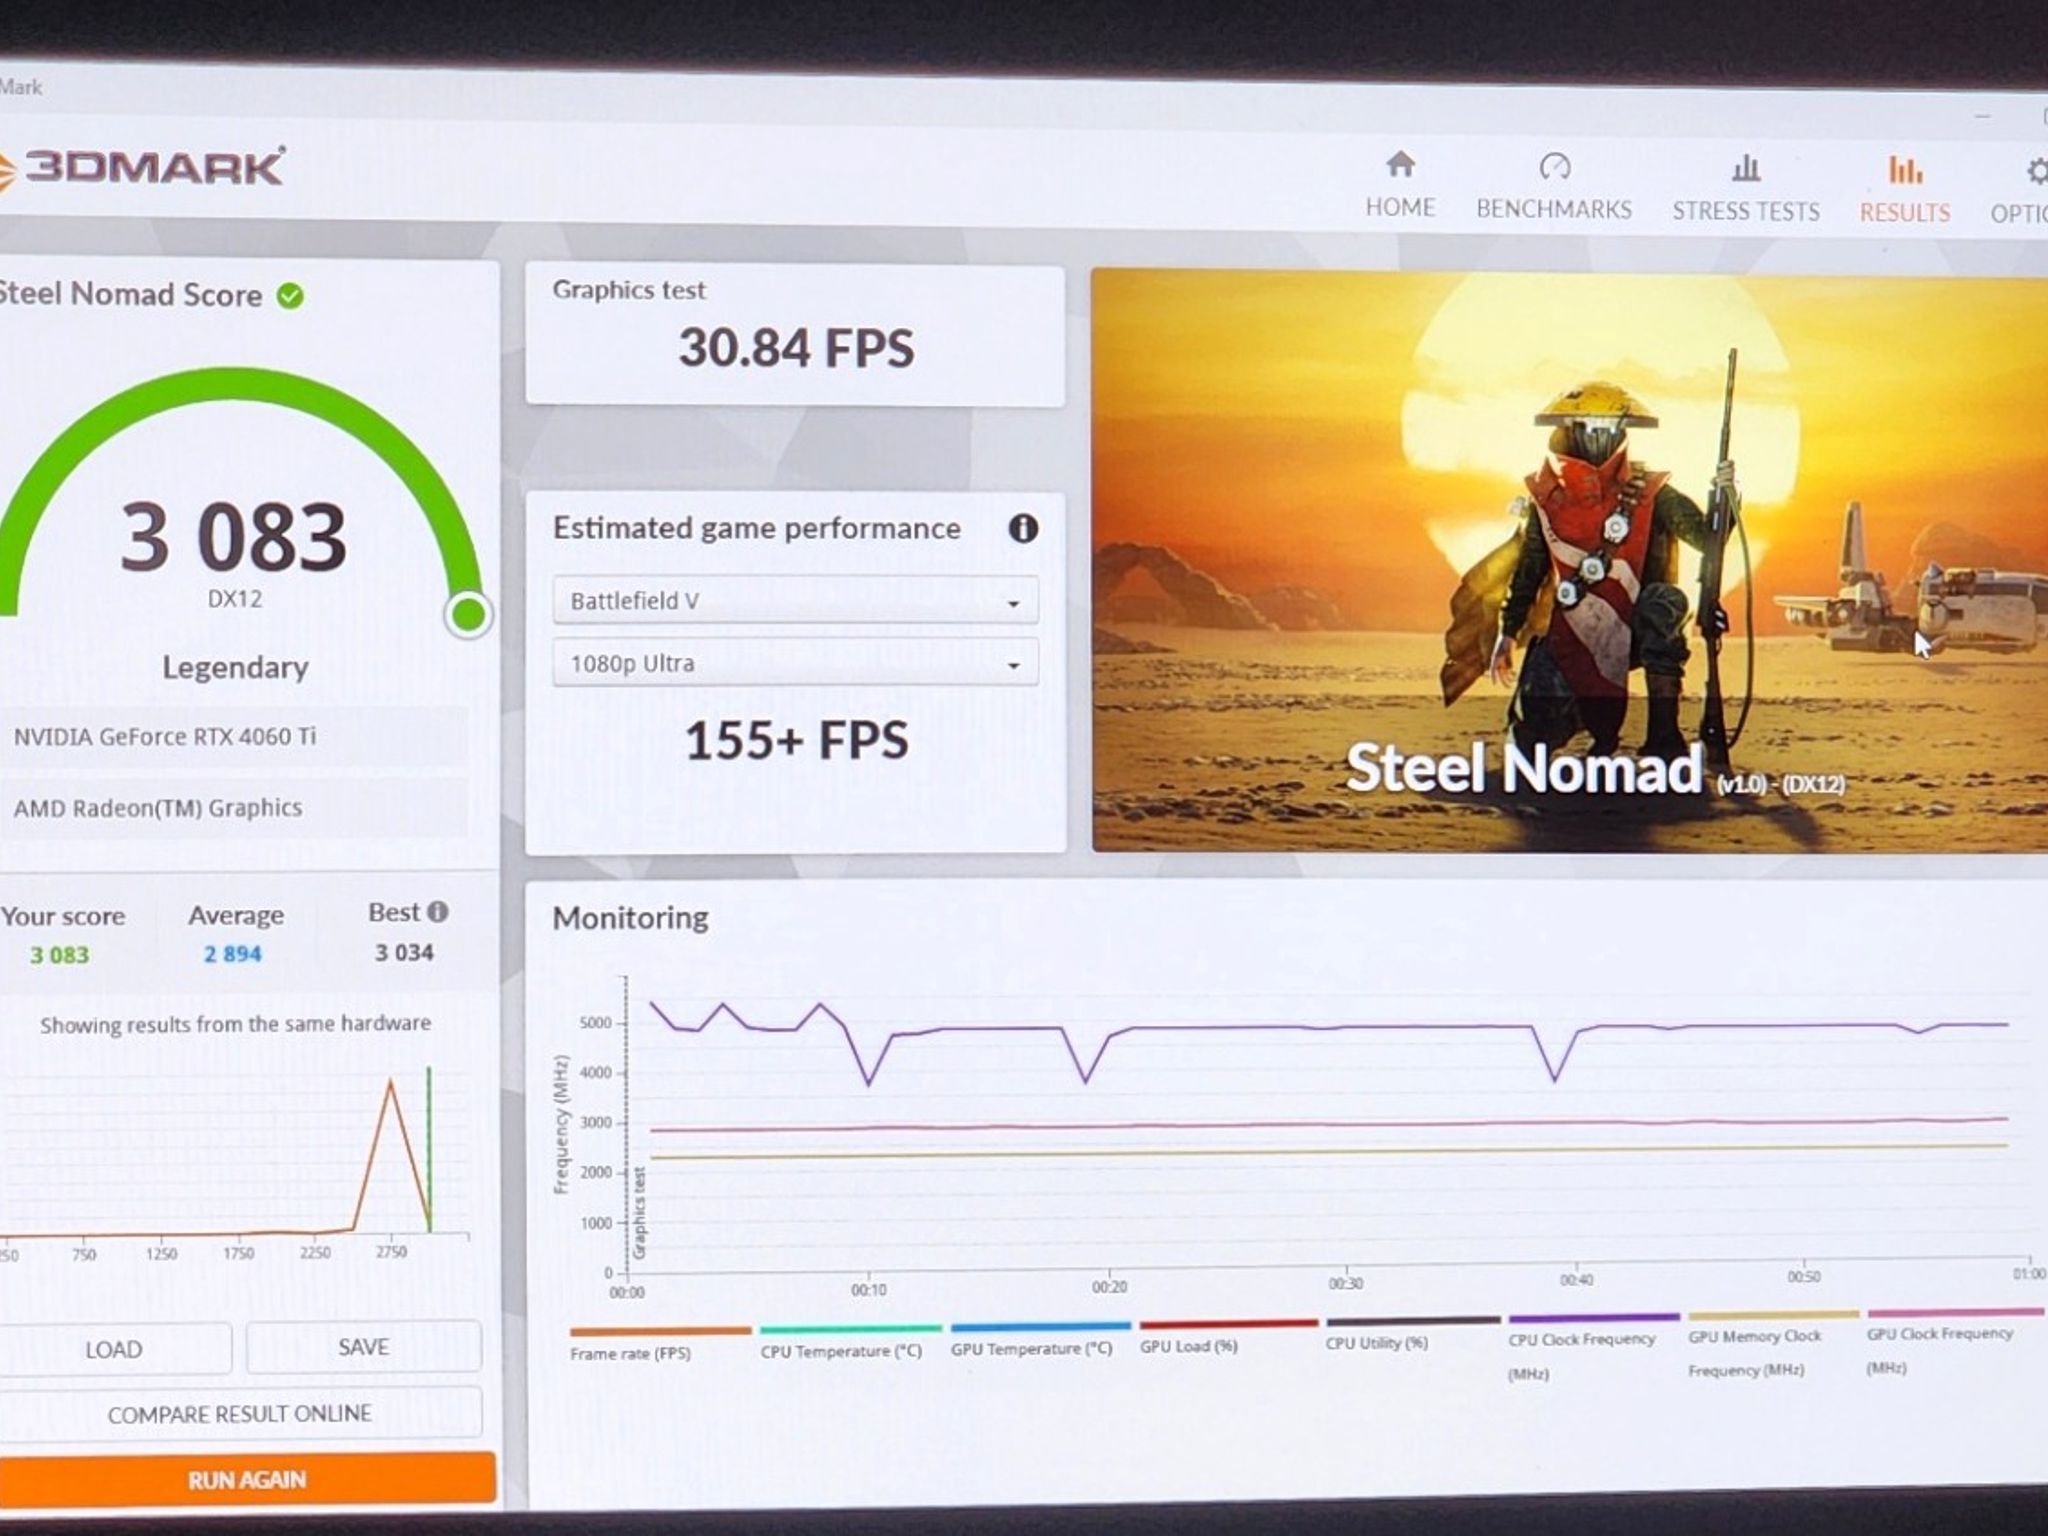Click the green validation checkmark next to score
2048x1536 pixels.
point(290,296)
